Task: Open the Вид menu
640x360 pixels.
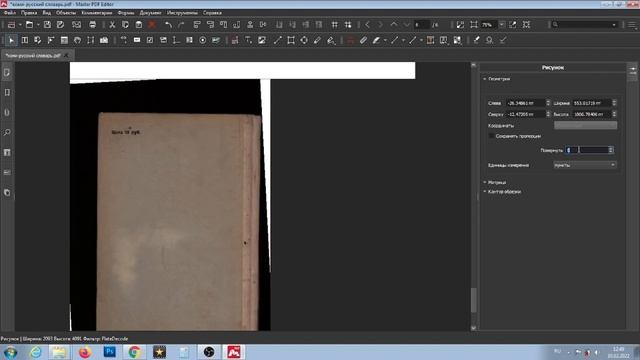Action: pyautogui.click(x=47, y=13)
